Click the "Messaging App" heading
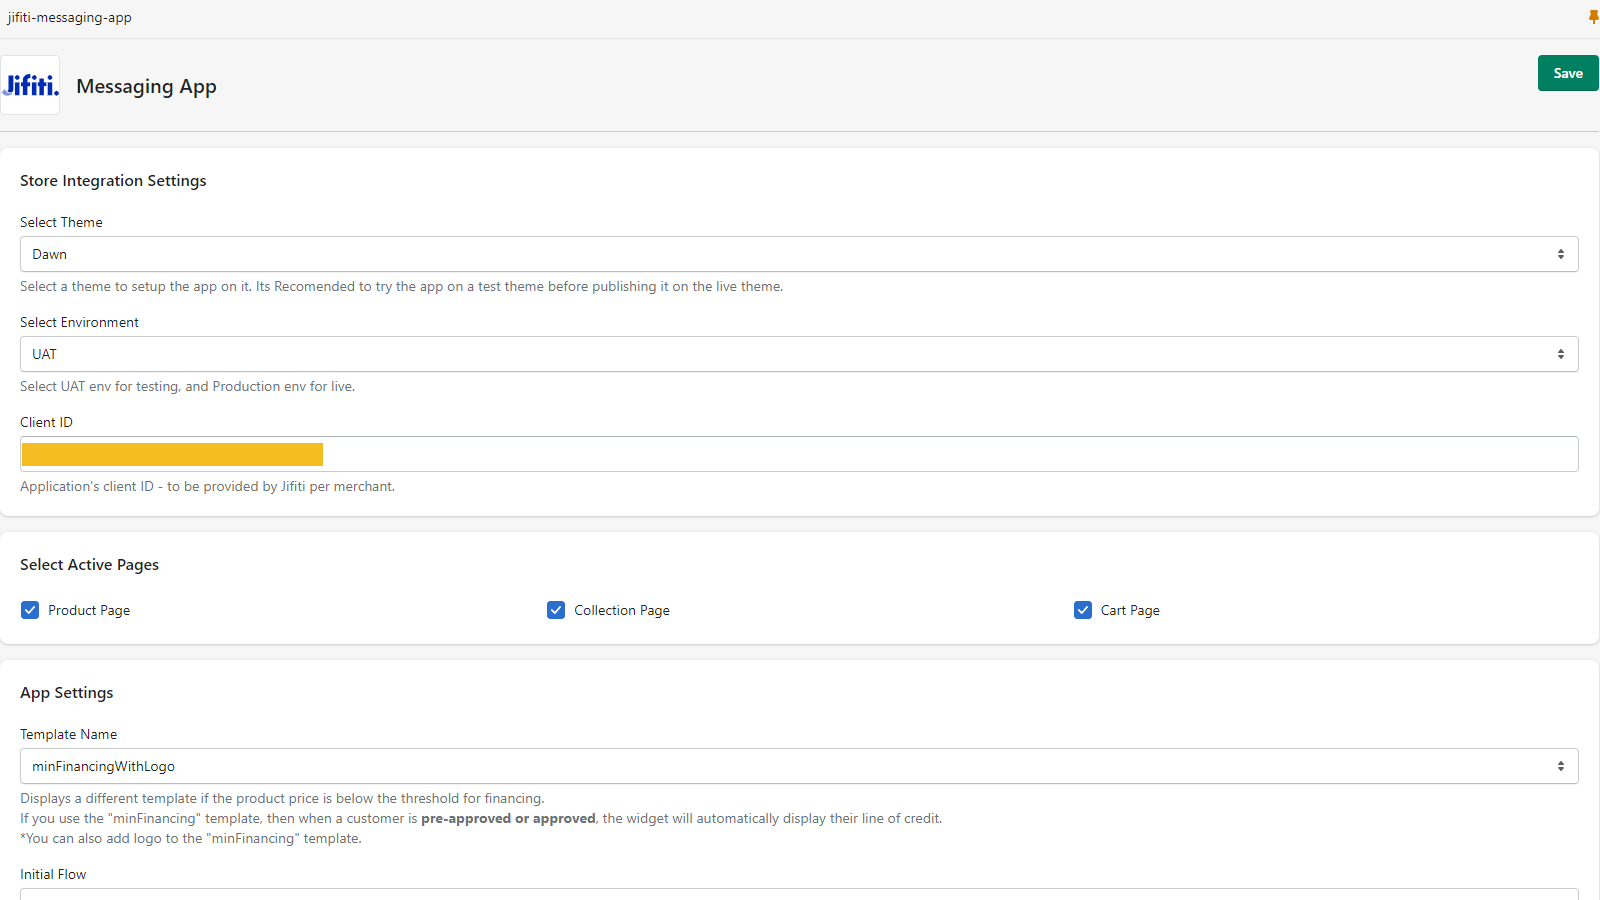Screen dimensions: 1600x900 146,87
